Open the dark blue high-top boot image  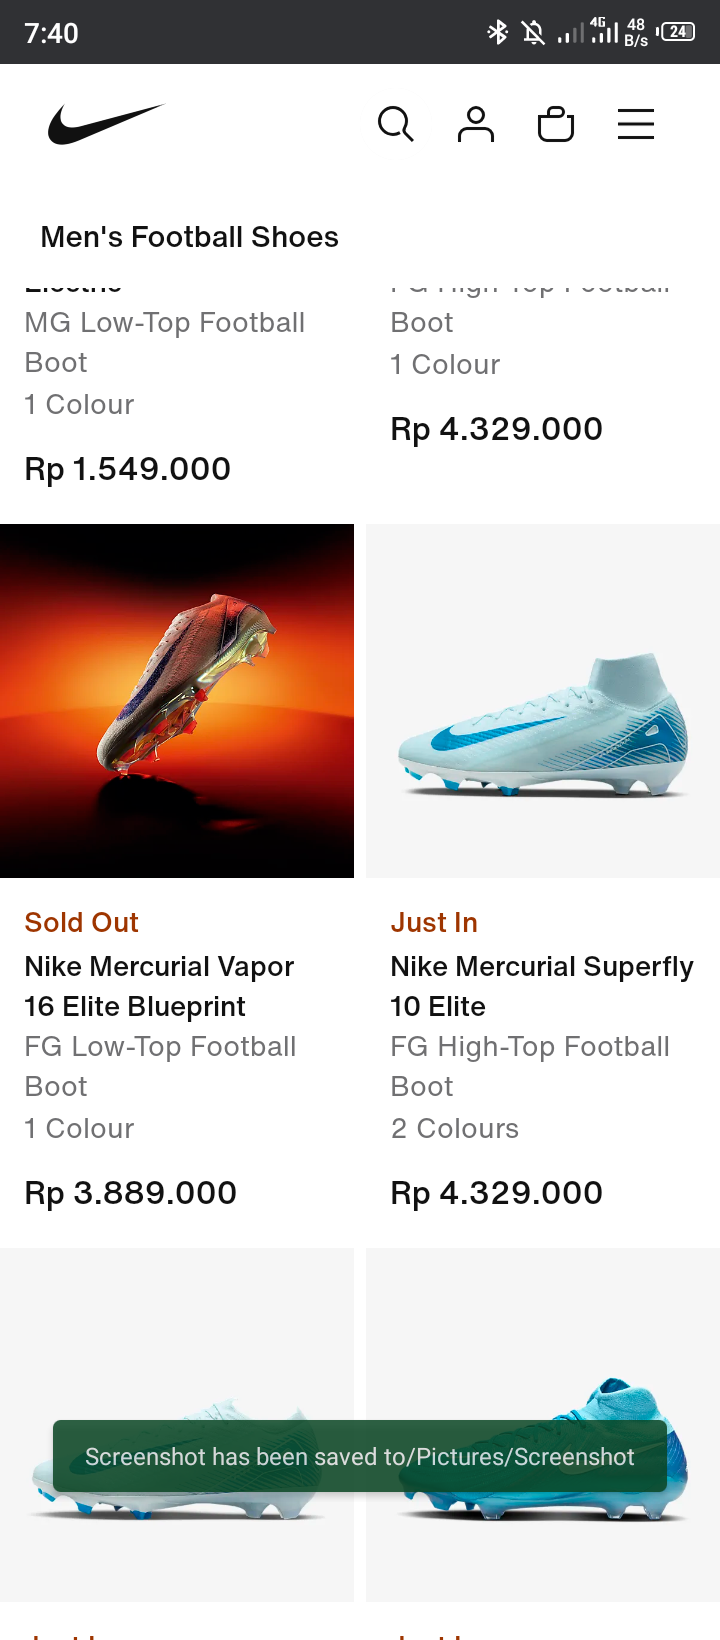543,1425
